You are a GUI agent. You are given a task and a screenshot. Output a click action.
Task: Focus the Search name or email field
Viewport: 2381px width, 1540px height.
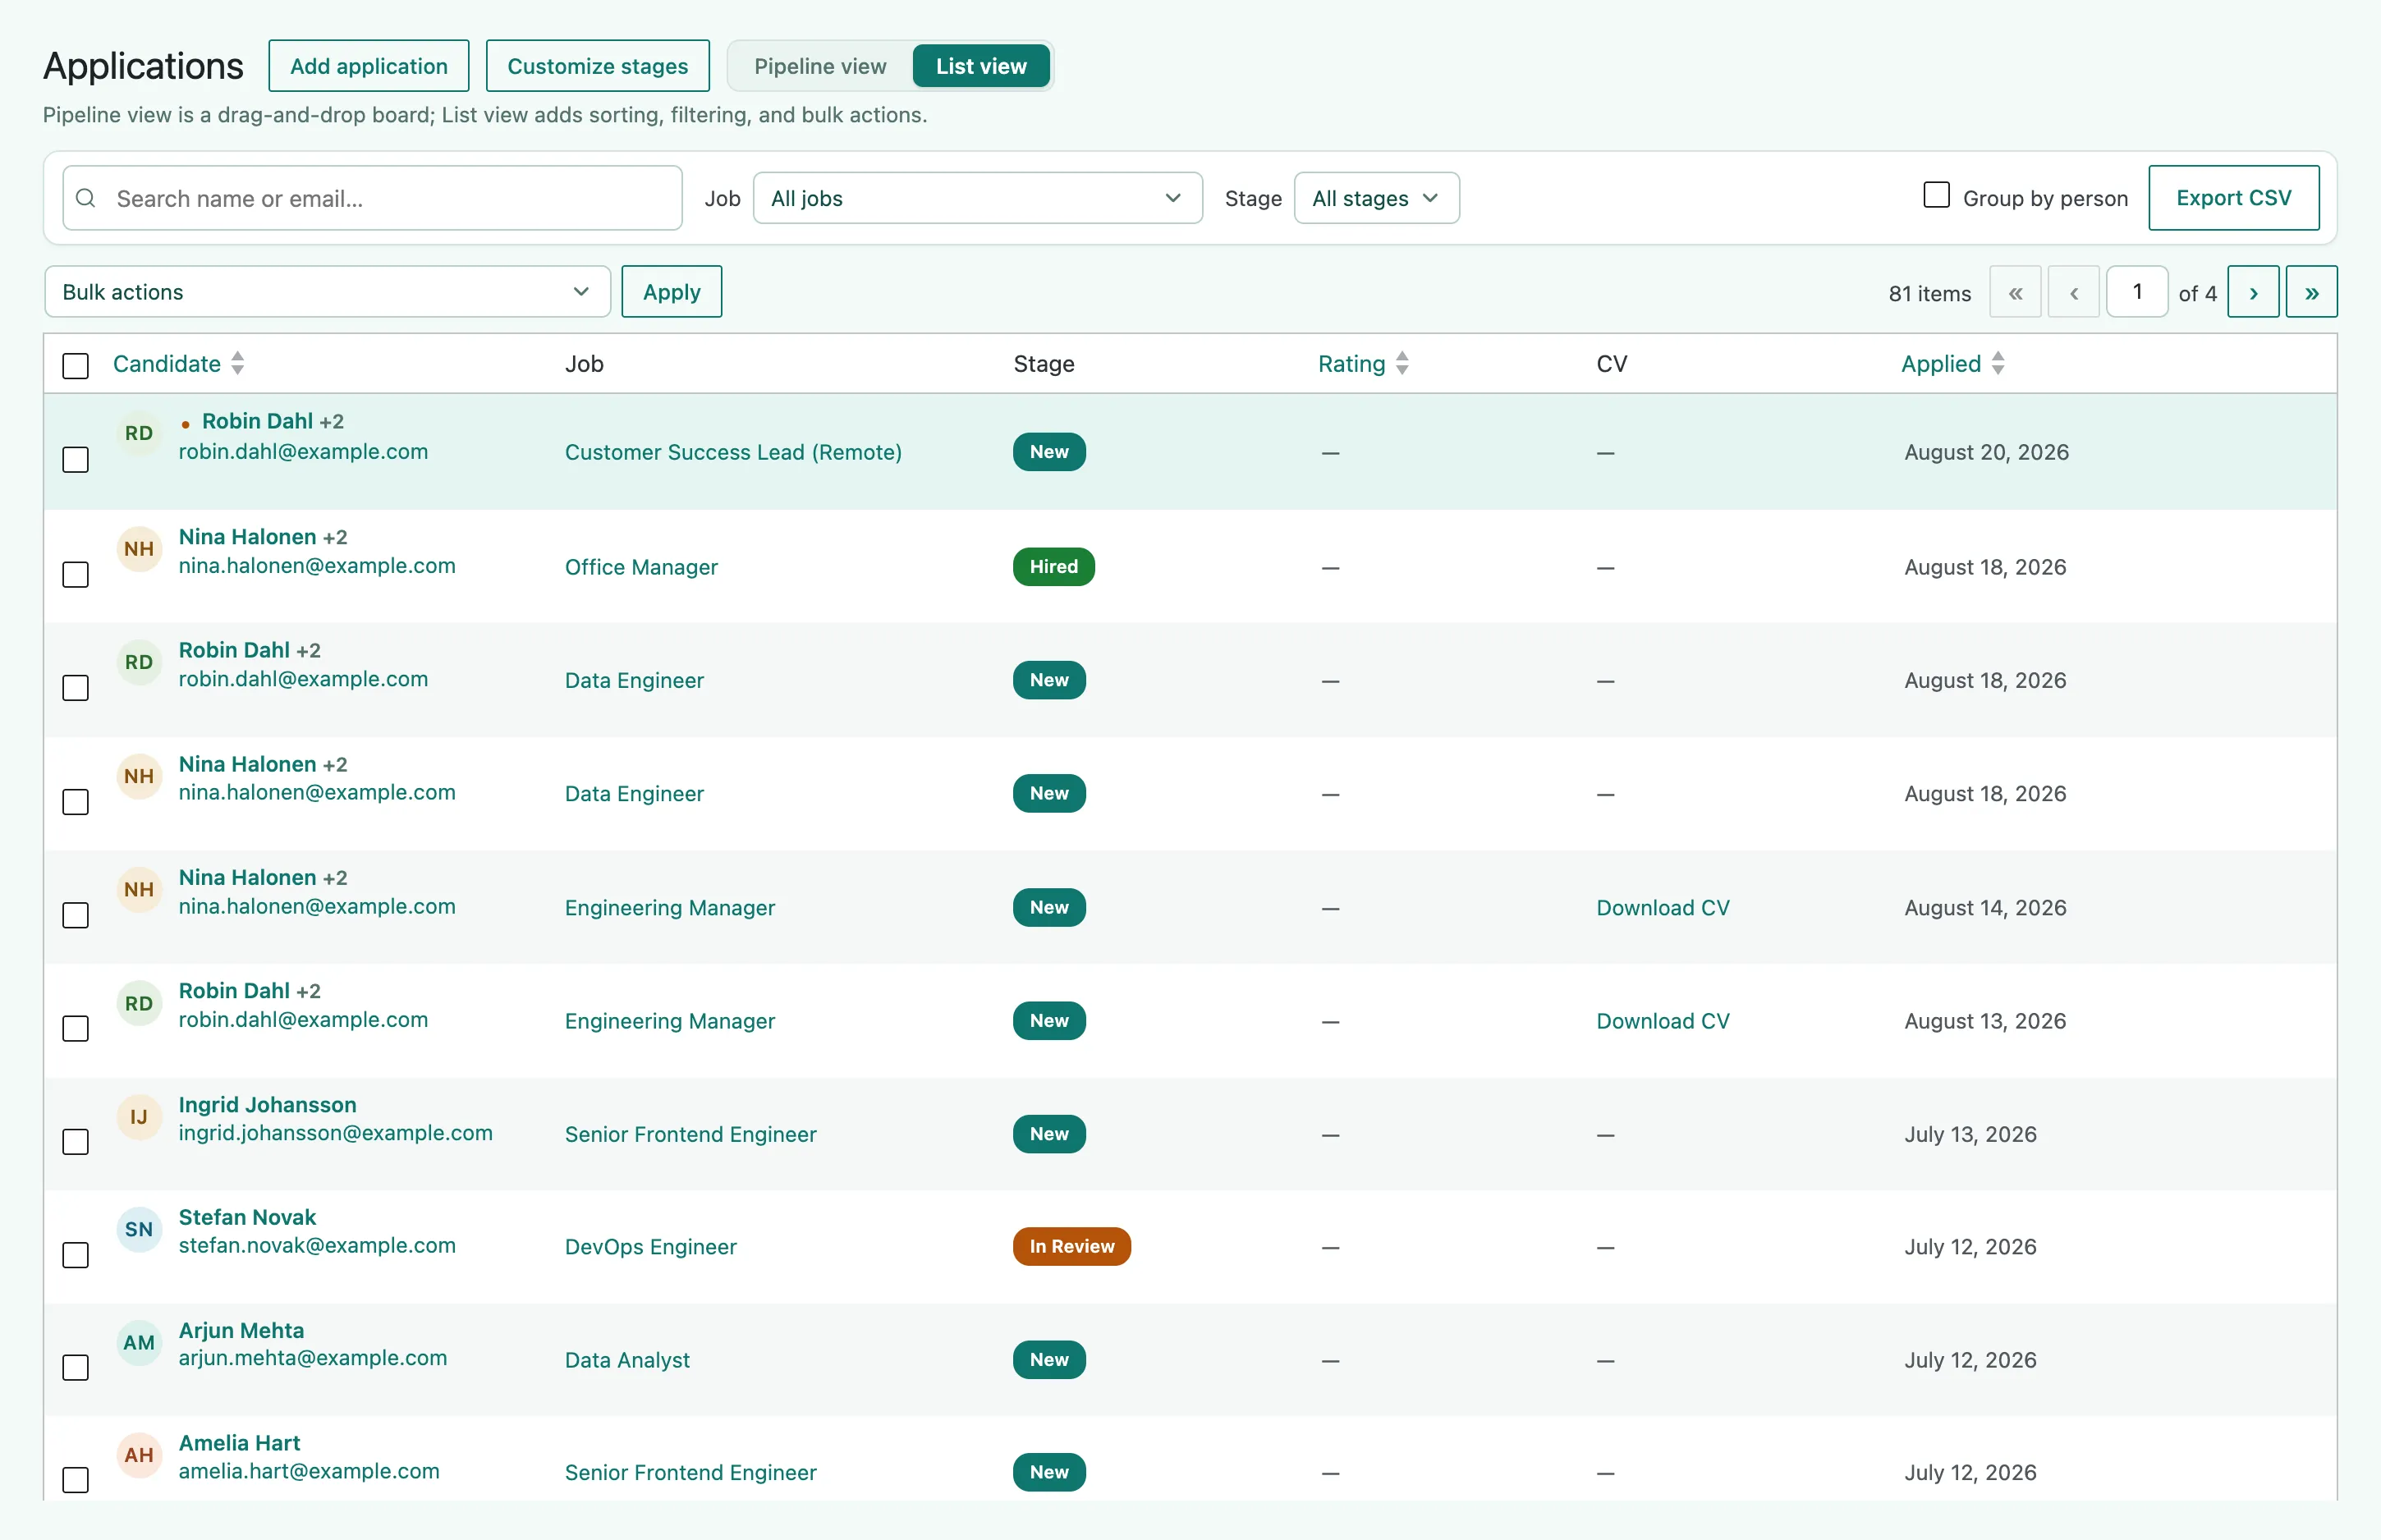pyautogui.click(x=372, y=198)
